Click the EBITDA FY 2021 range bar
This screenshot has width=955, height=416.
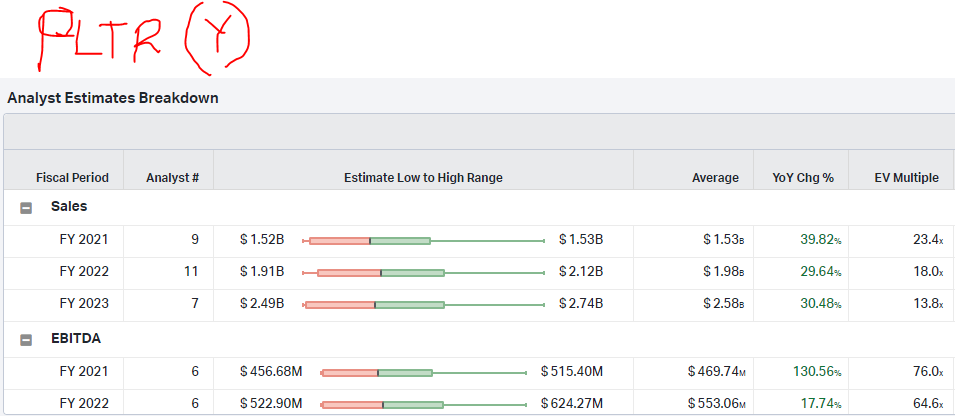423,373
